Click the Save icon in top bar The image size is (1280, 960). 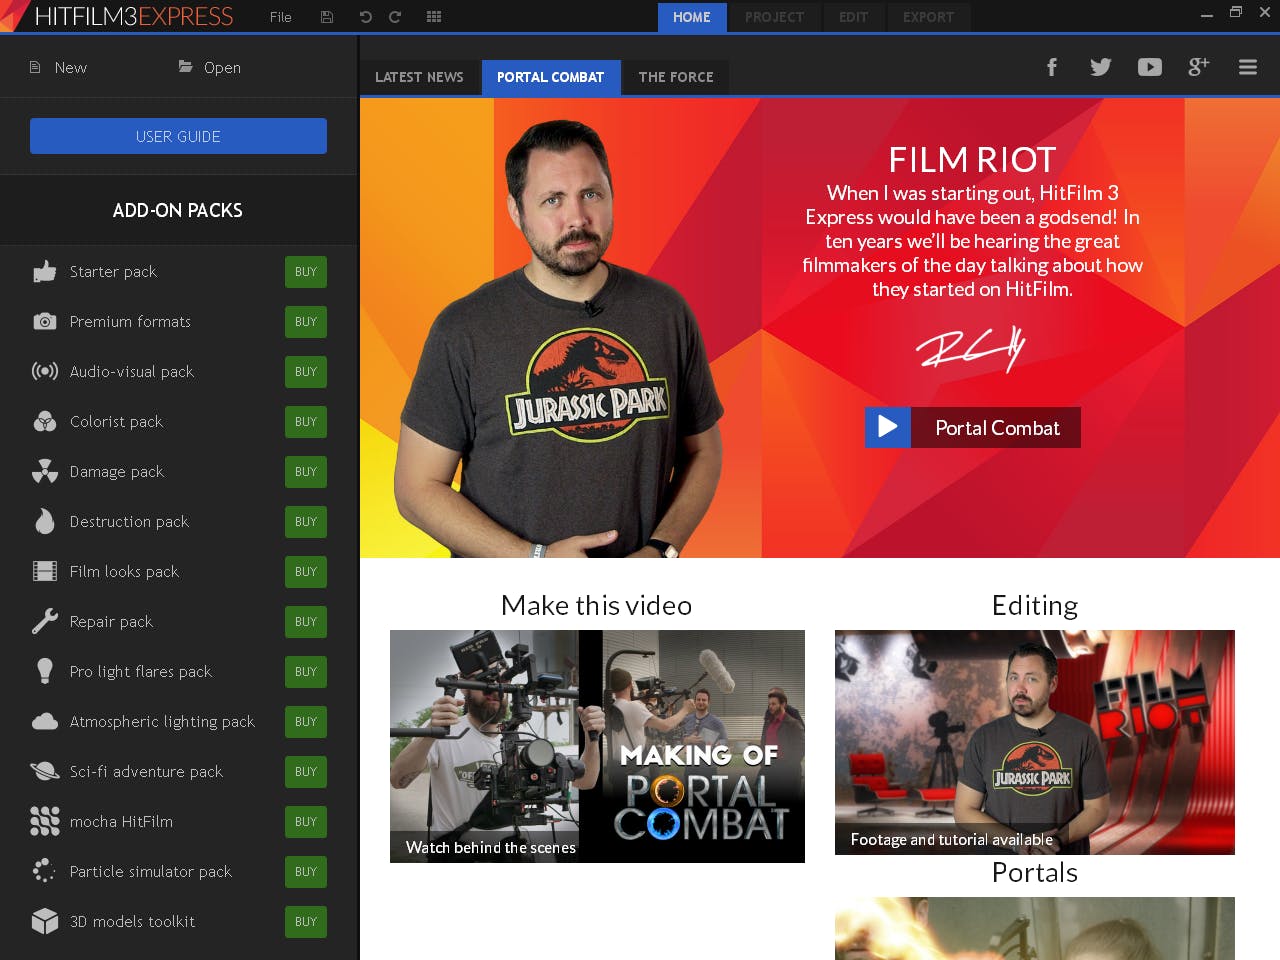click(327, 17)
